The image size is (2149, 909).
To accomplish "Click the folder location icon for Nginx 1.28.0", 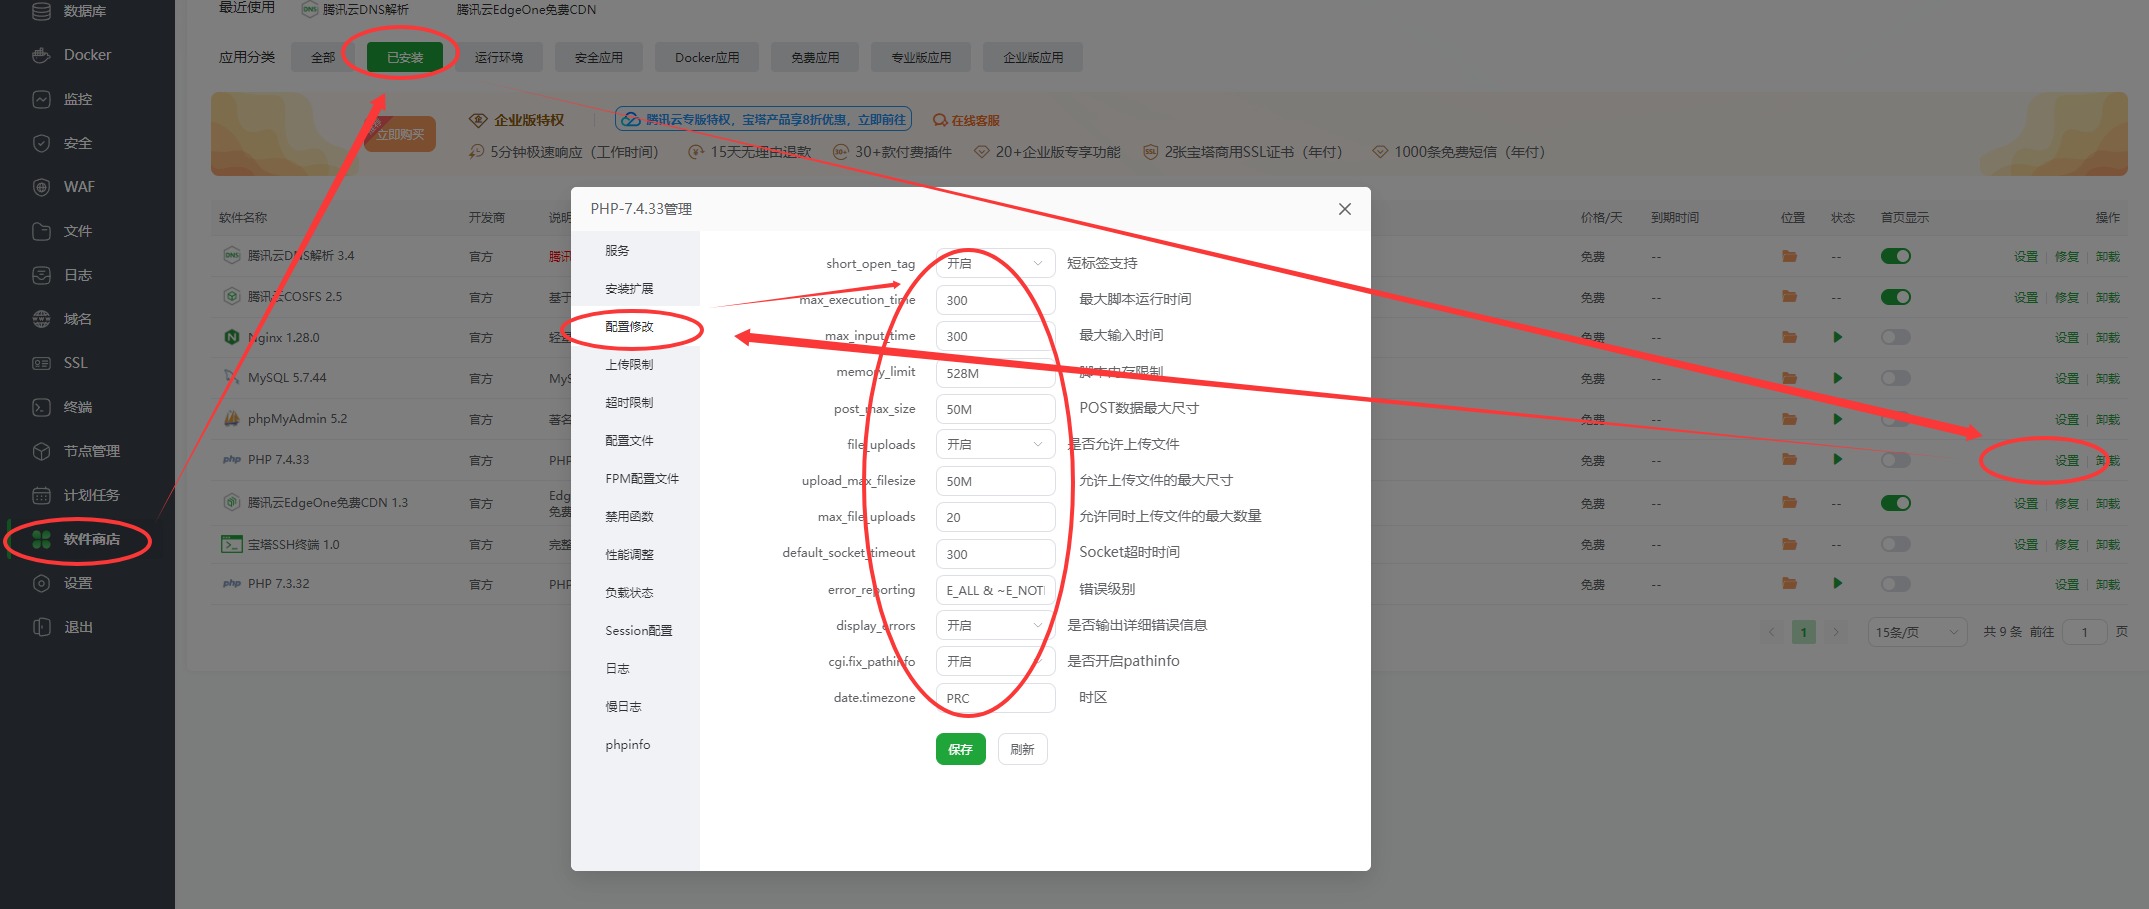I will 1790,337.
